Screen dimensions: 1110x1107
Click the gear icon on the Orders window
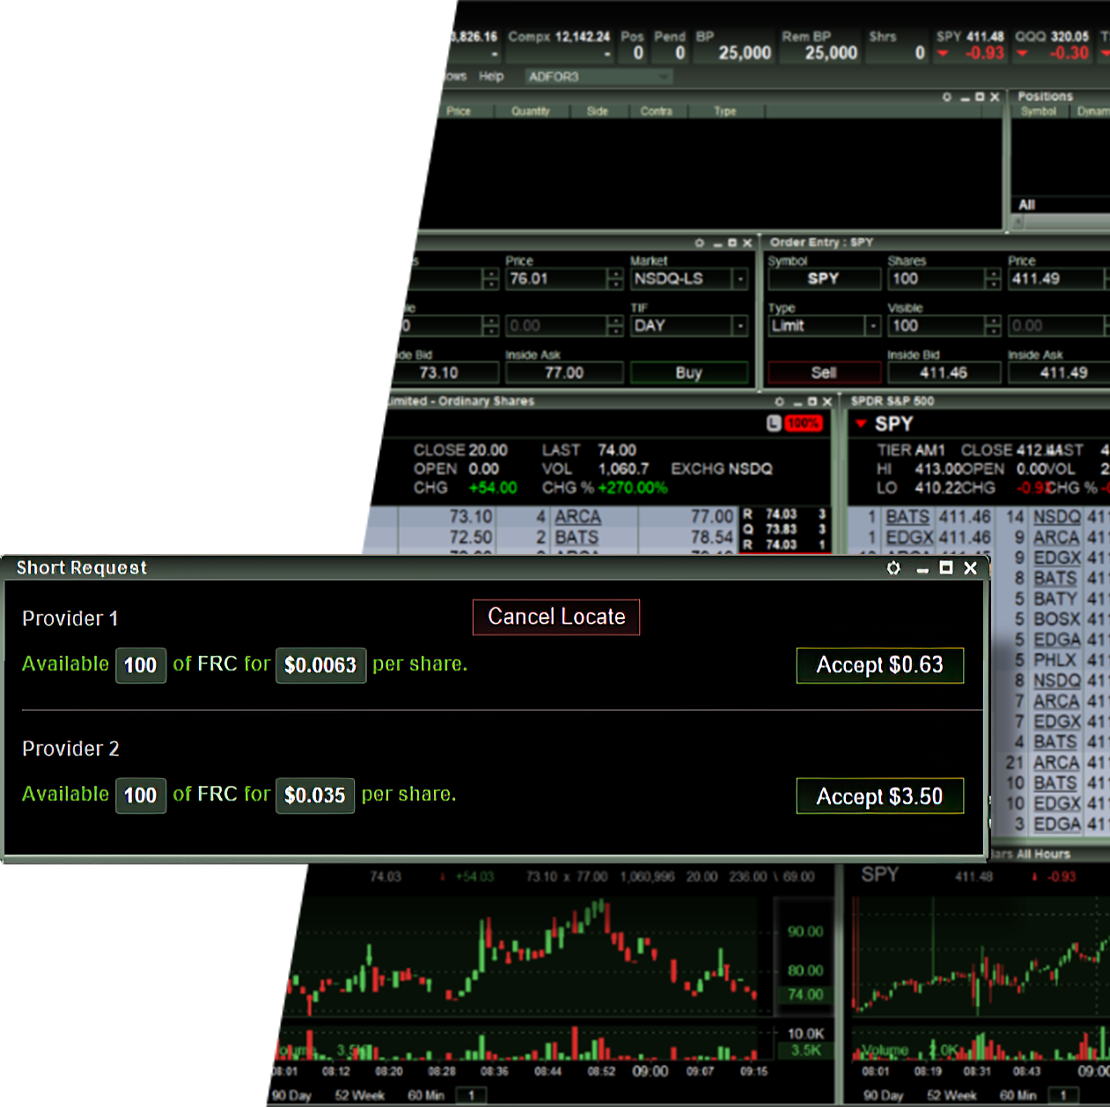(x=946, y=96)
